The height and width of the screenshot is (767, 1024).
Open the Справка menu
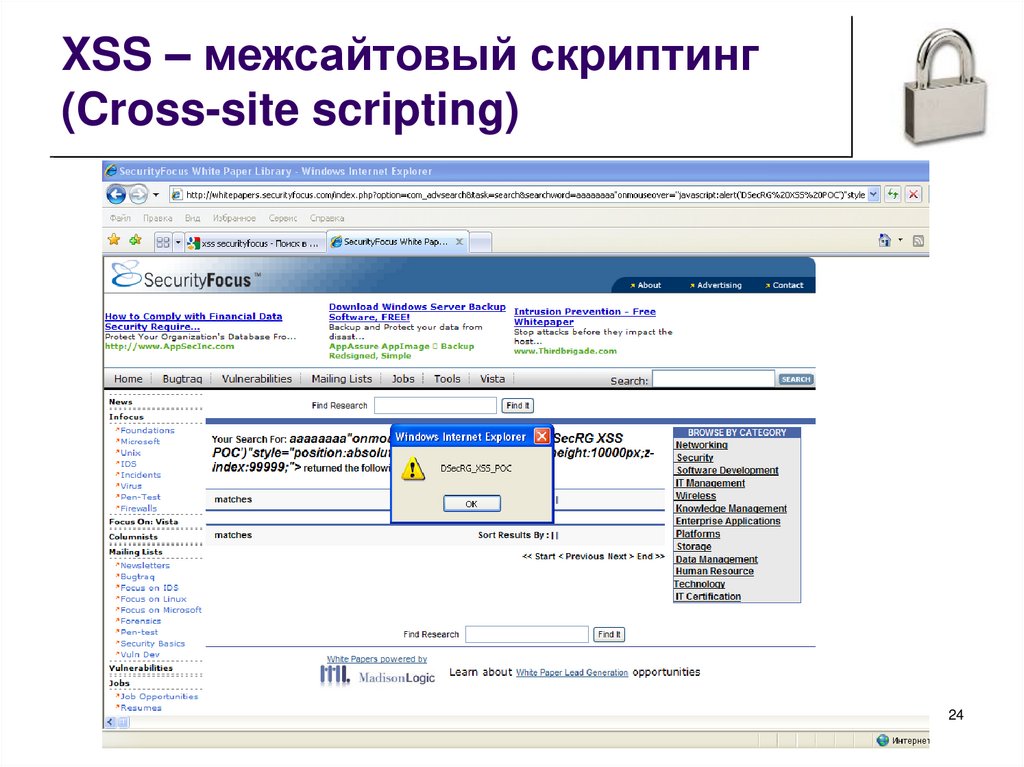(327, 218)
